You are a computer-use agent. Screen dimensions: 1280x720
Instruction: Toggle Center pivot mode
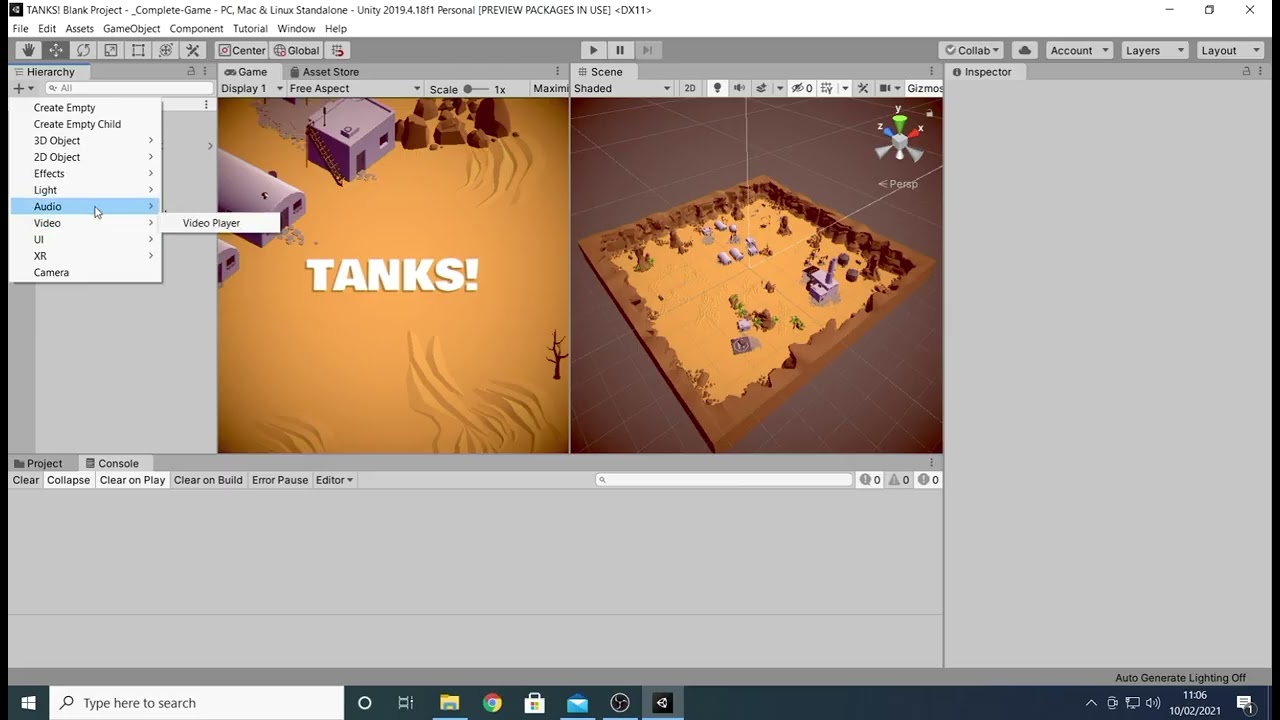pos(243,50)
